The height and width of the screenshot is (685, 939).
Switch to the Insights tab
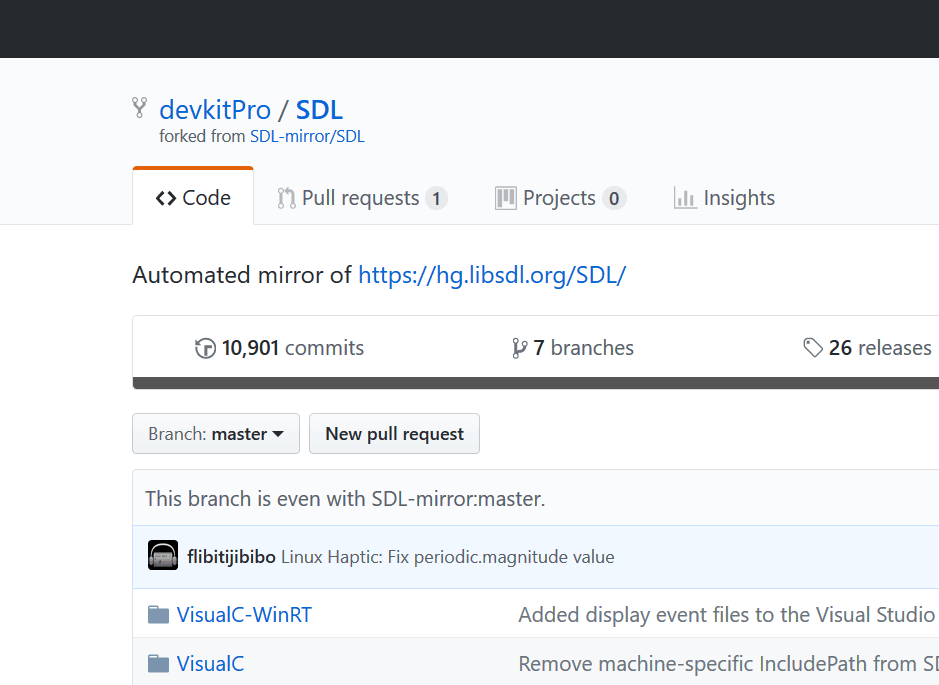(x=724, y=198)
